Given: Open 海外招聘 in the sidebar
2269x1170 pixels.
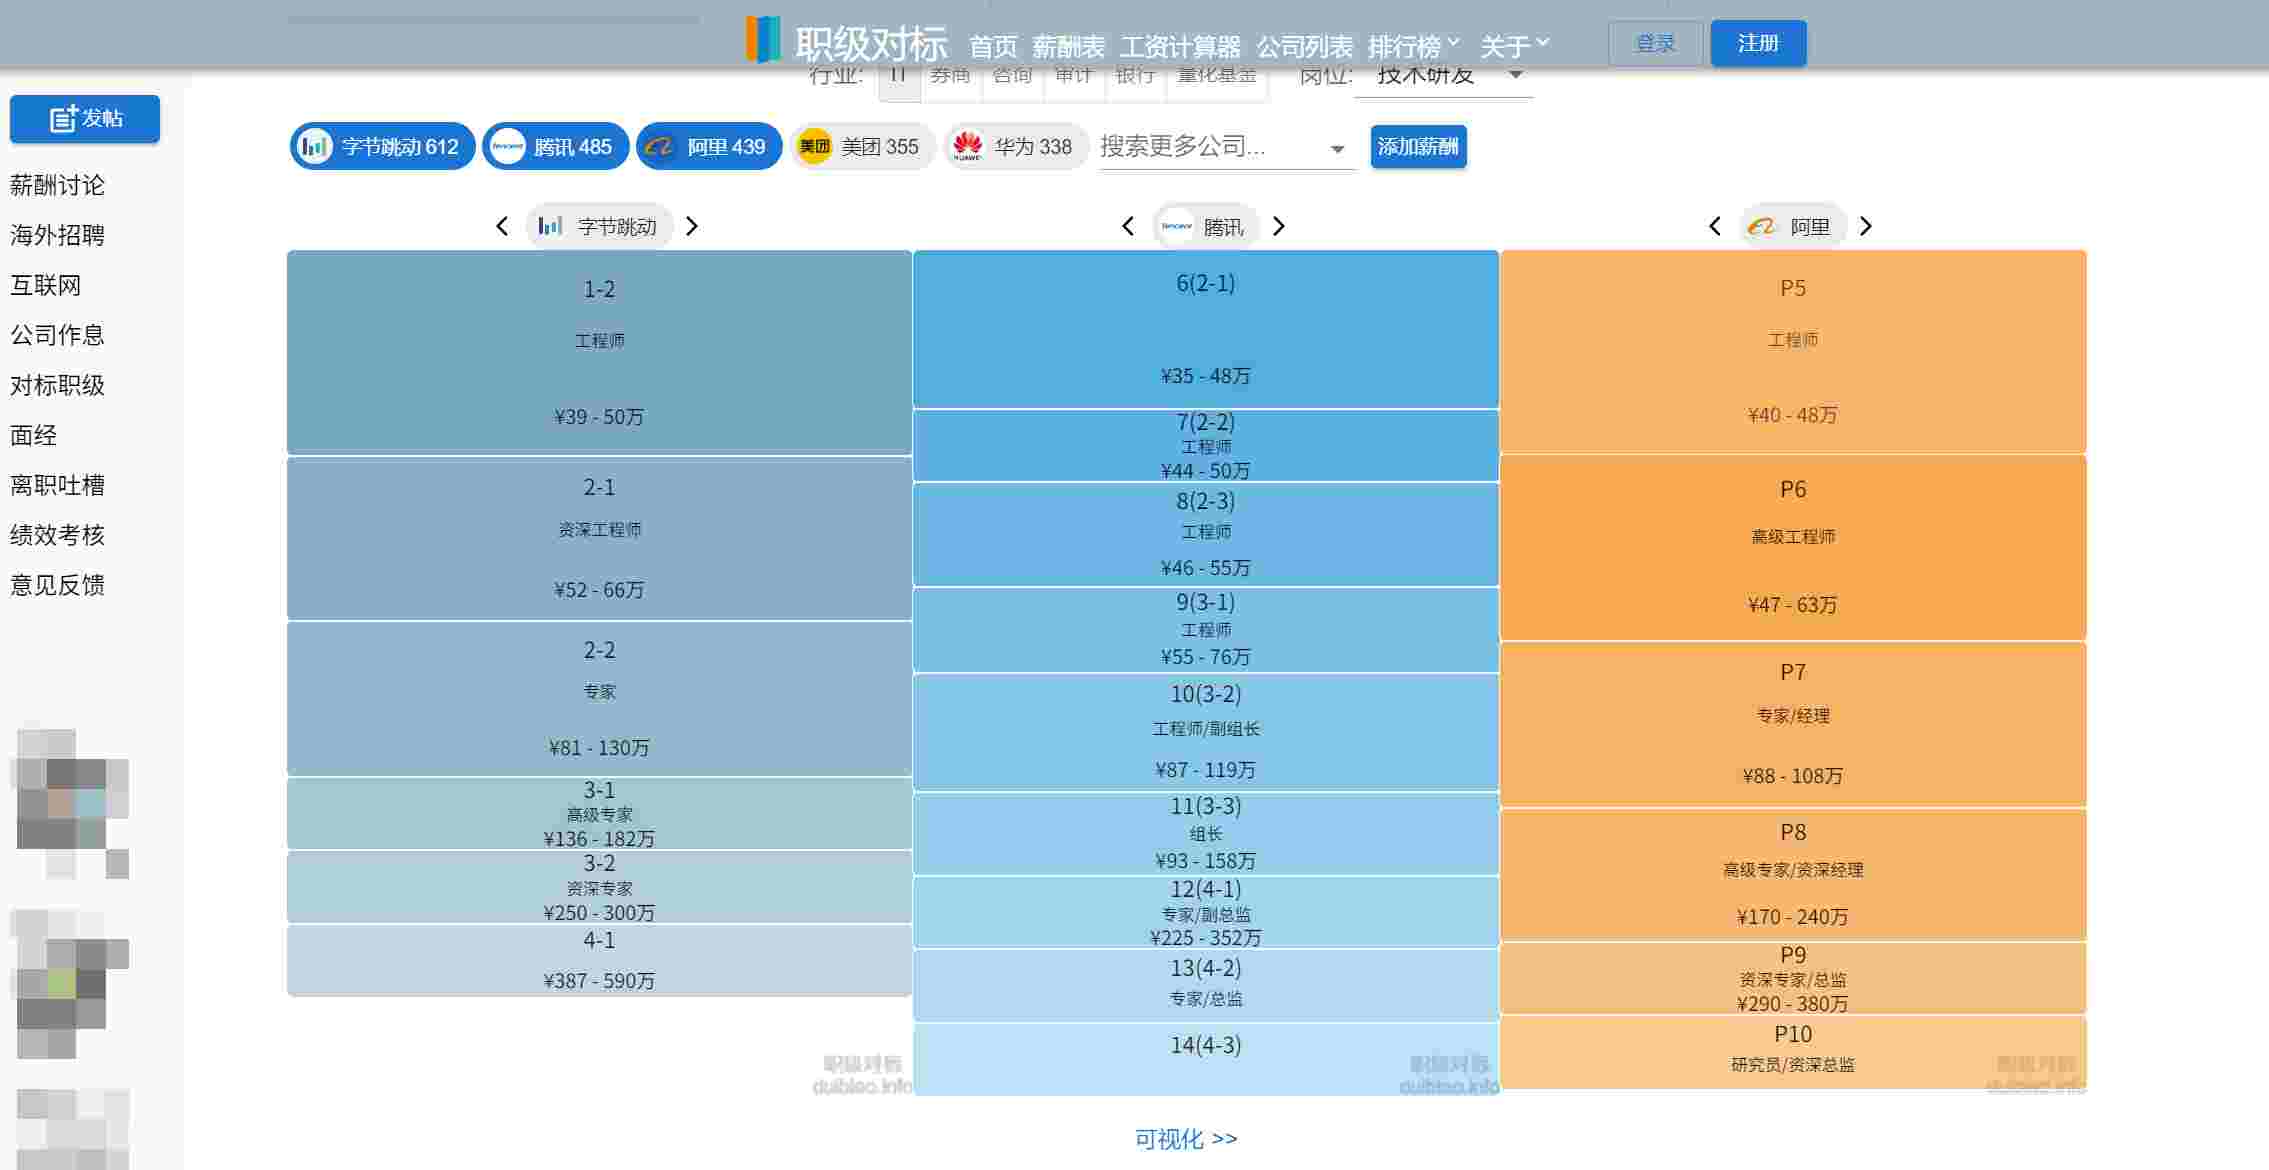Looking at the screenshot, I should coord(57,235).
